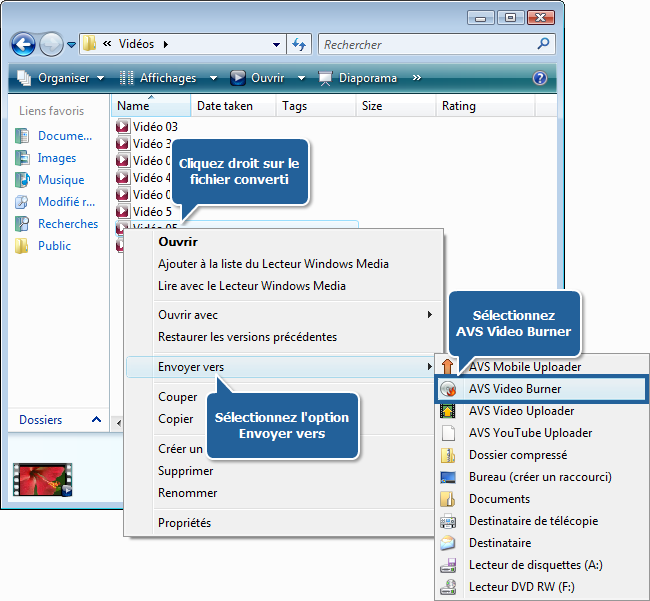Screen dimensions: 650x601
Task: Show more toolbar commands chevron
Action: 417,78
